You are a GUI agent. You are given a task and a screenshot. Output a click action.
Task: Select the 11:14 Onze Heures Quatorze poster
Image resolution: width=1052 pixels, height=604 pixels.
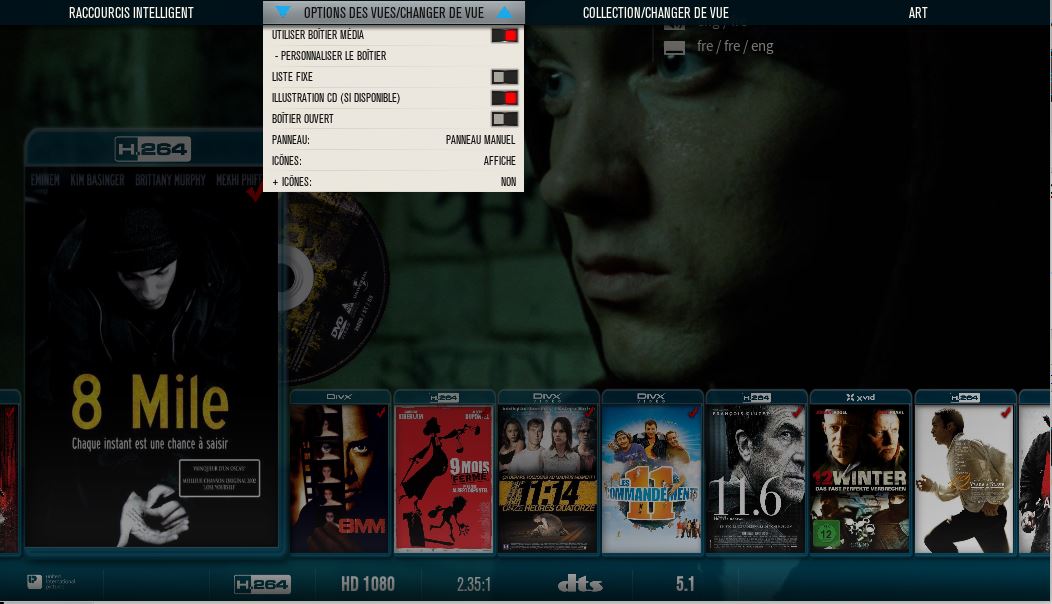[547, 479]
